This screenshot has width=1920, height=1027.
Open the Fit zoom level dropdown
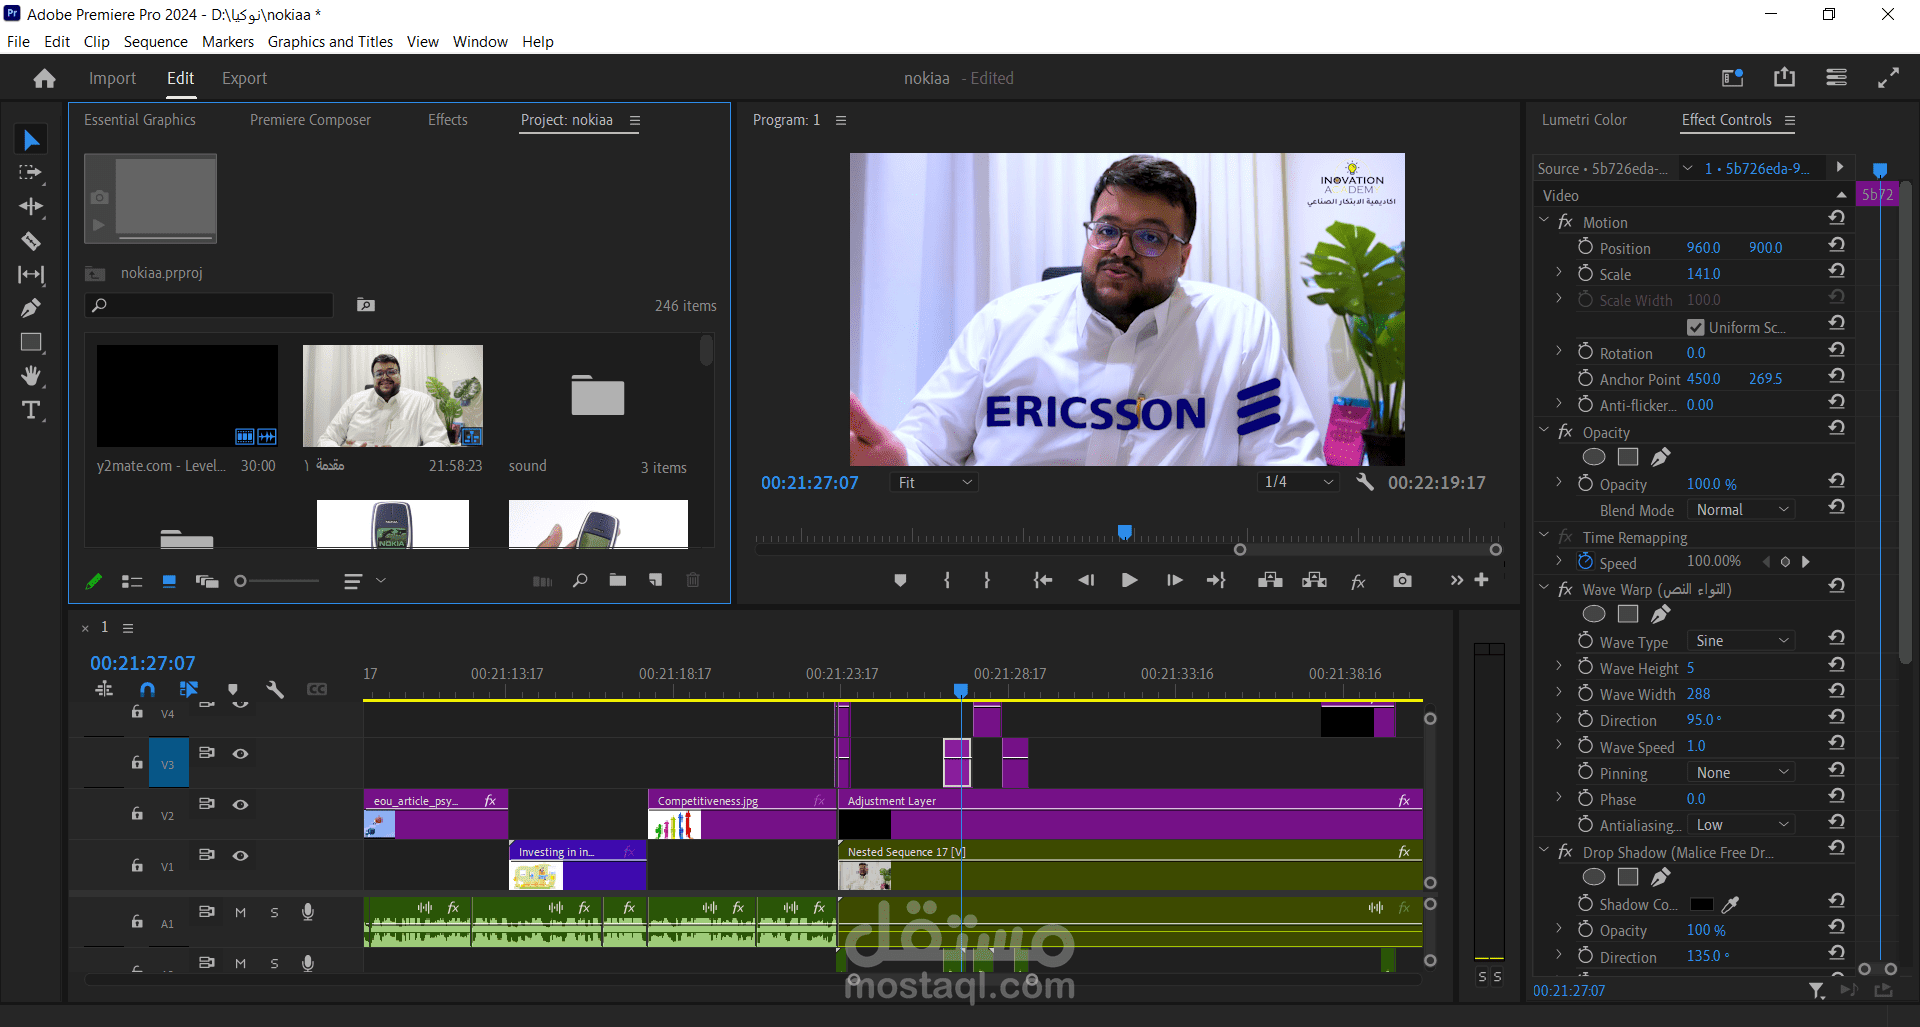(x=934, y=482)
